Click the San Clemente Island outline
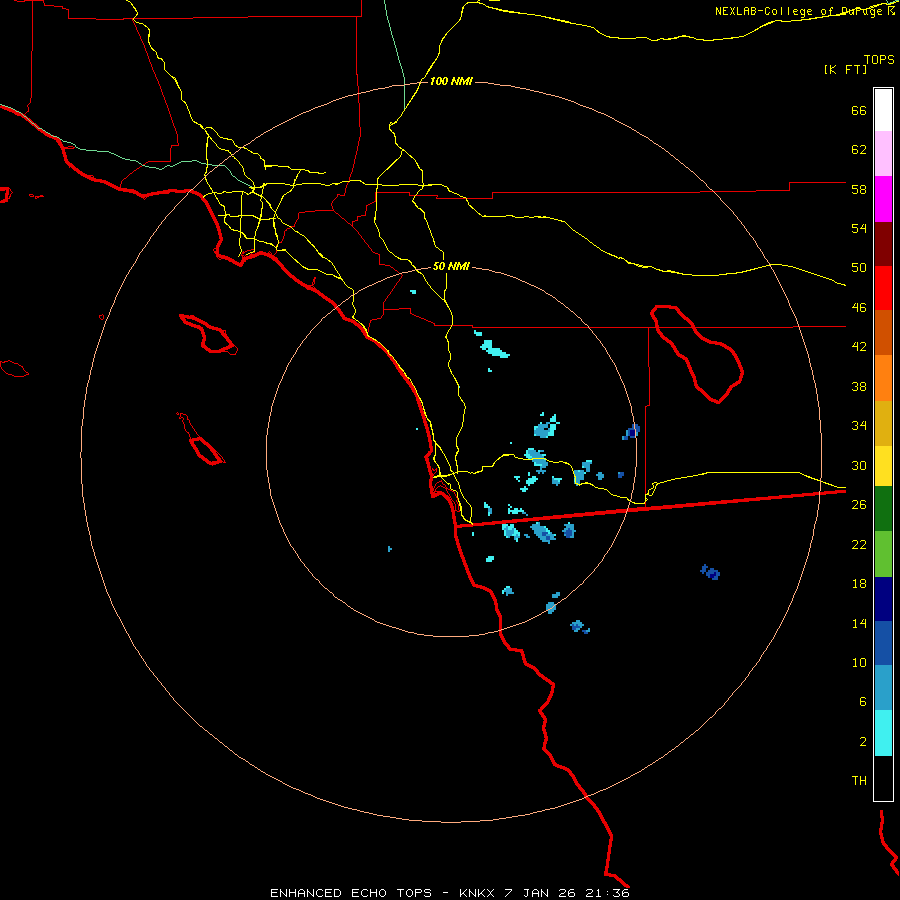This screenshot has height=900, width=900. pos(201,440)
